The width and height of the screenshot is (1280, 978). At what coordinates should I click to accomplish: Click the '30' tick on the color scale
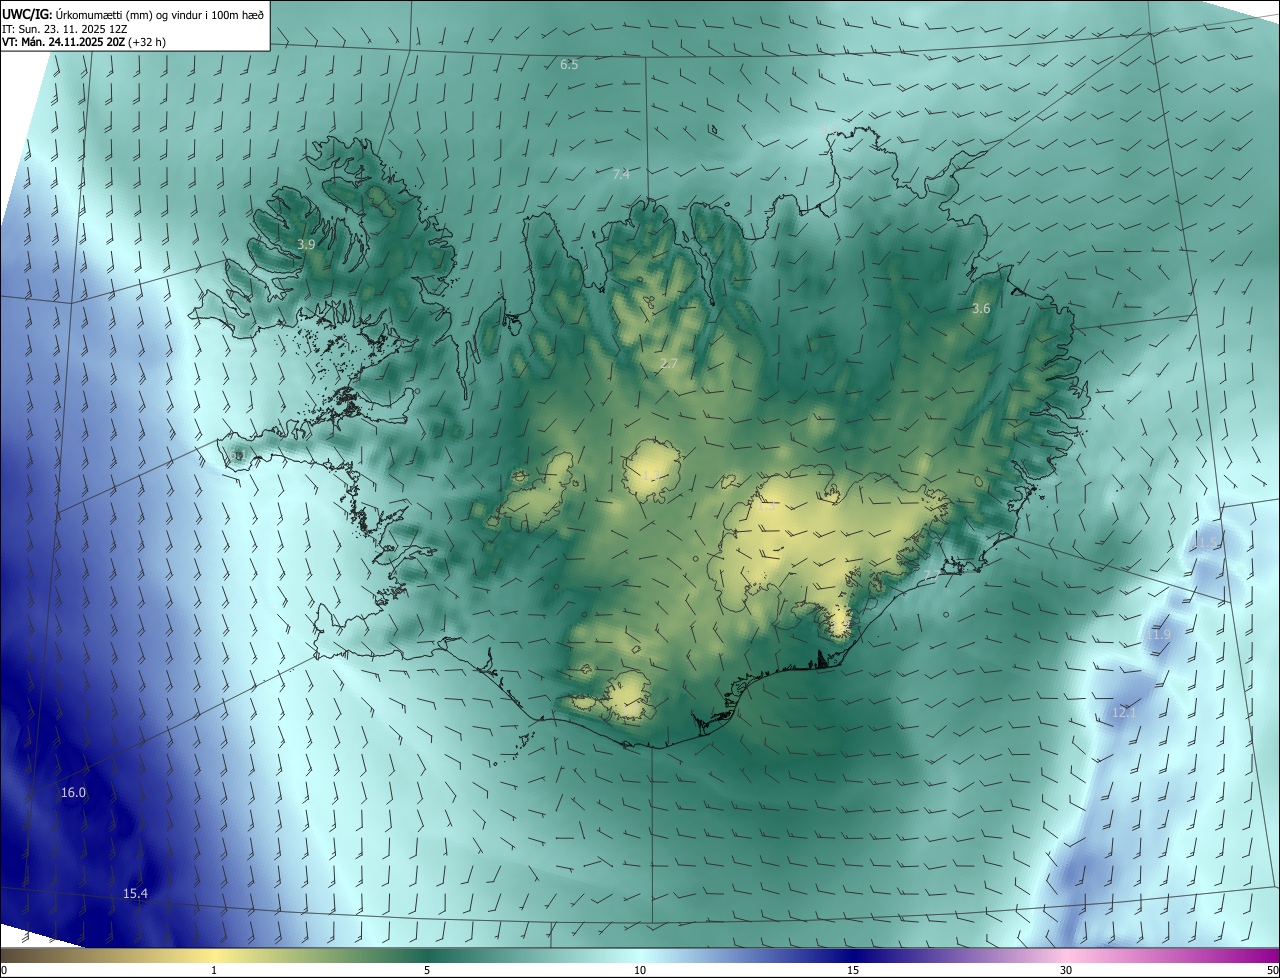coord(1066,970)
